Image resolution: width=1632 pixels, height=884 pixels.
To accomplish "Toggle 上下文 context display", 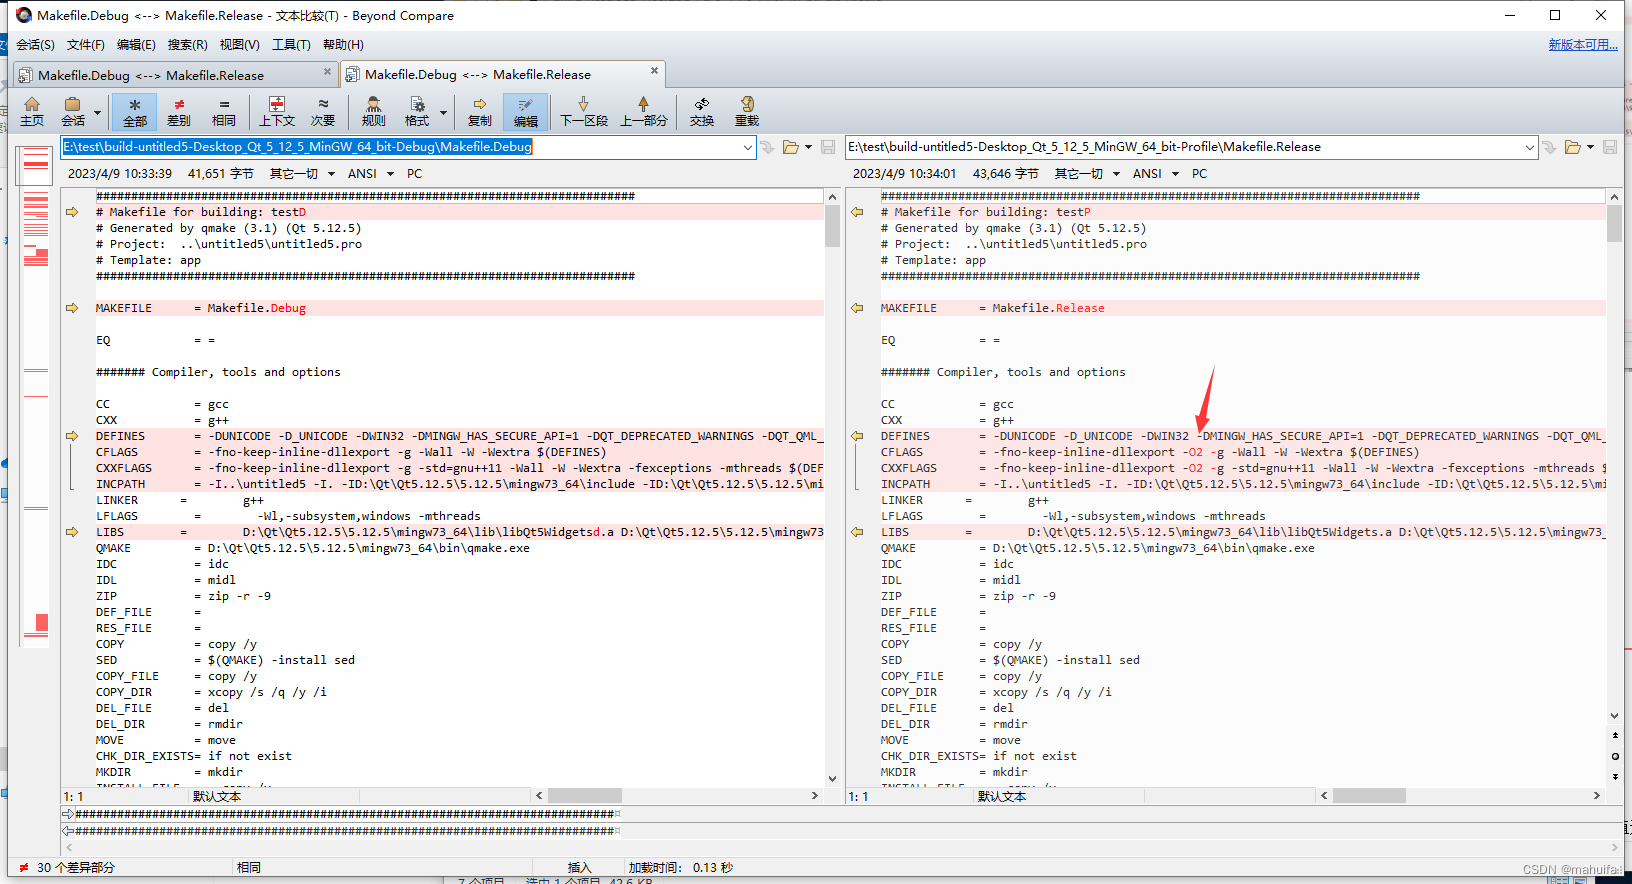I will coord(277,111).
